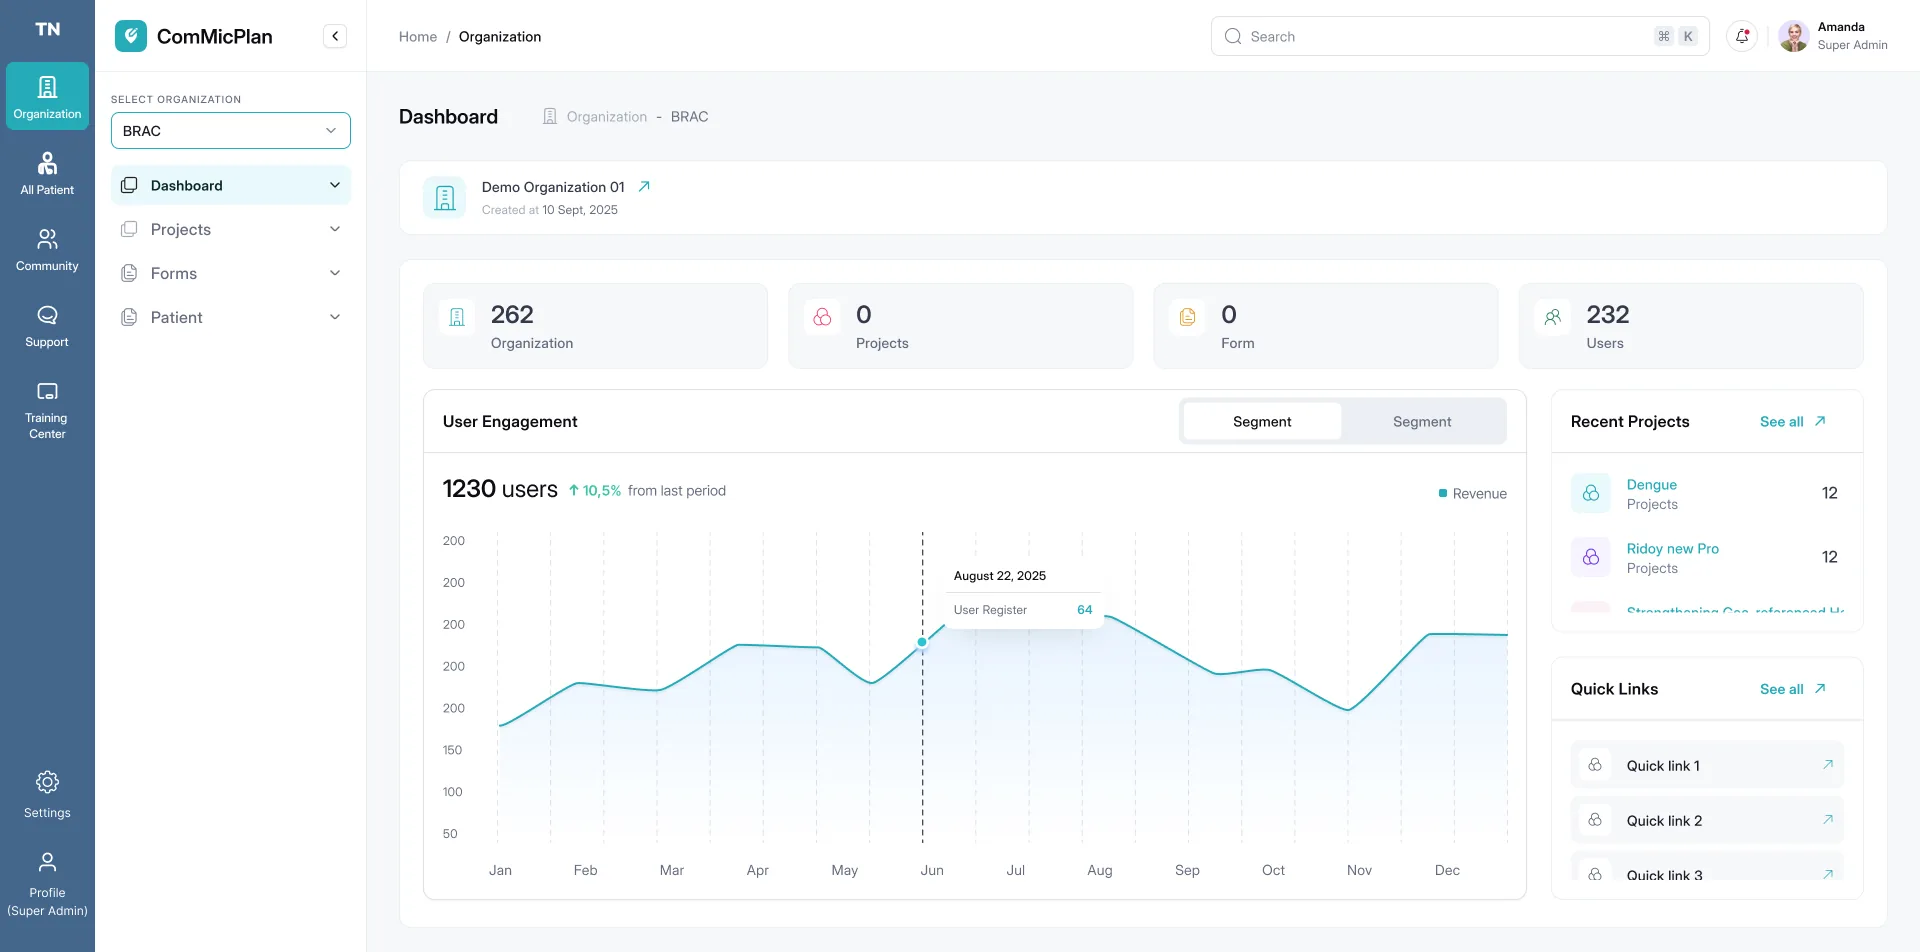Open the Community section
1920x952 pixels.
[47, 249]
